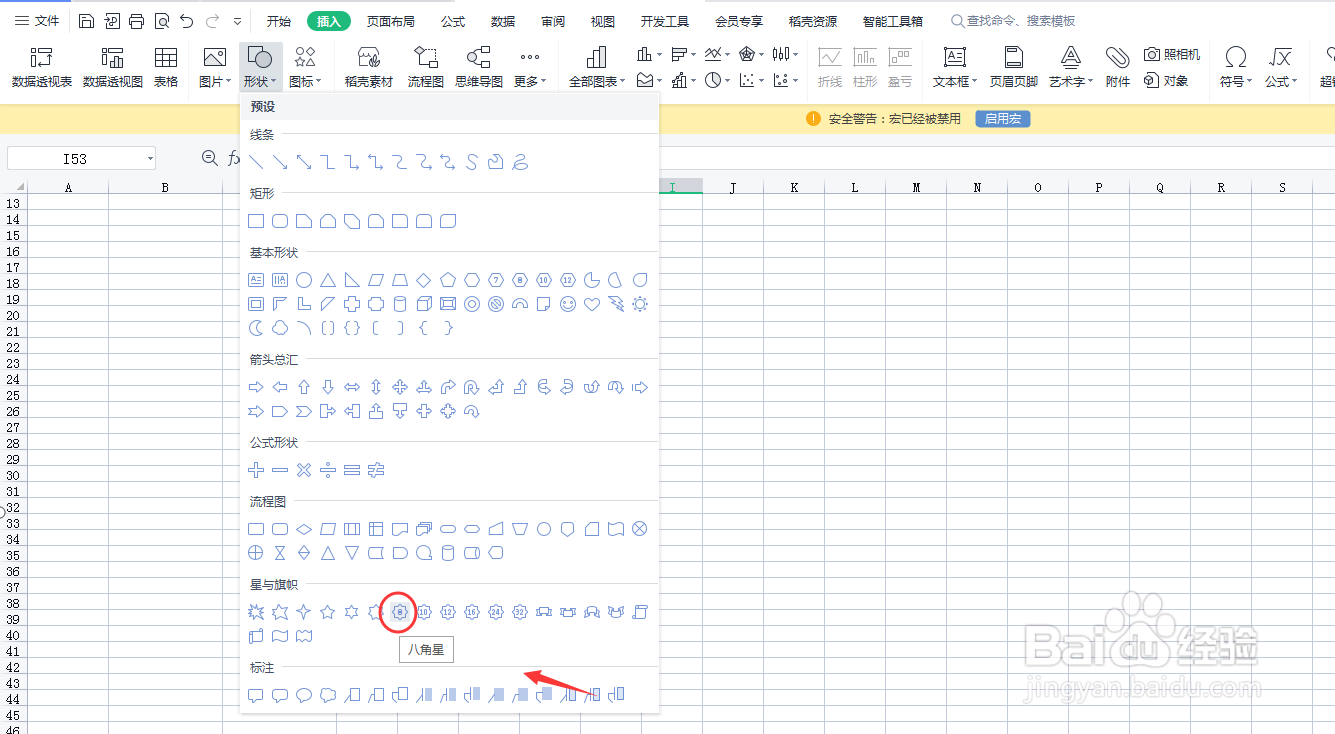Open the 文件 file menu
The image size is (1335, 734).
pos(37,21)
